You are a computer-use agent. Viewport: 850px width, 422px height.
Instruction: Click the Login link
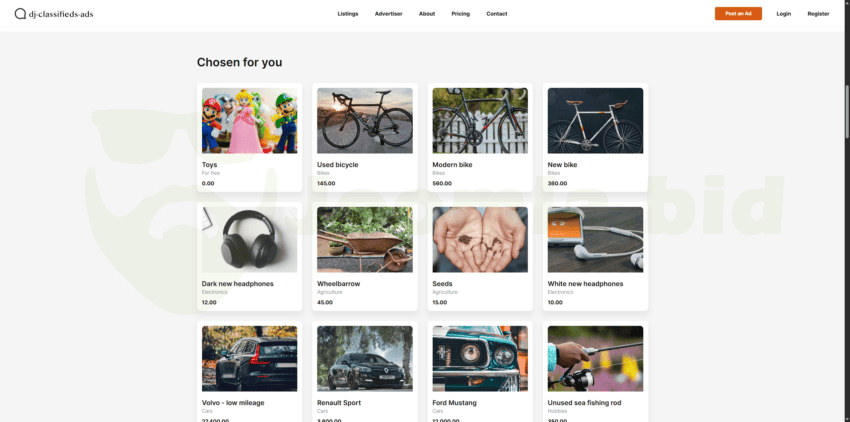coord(783,14)
